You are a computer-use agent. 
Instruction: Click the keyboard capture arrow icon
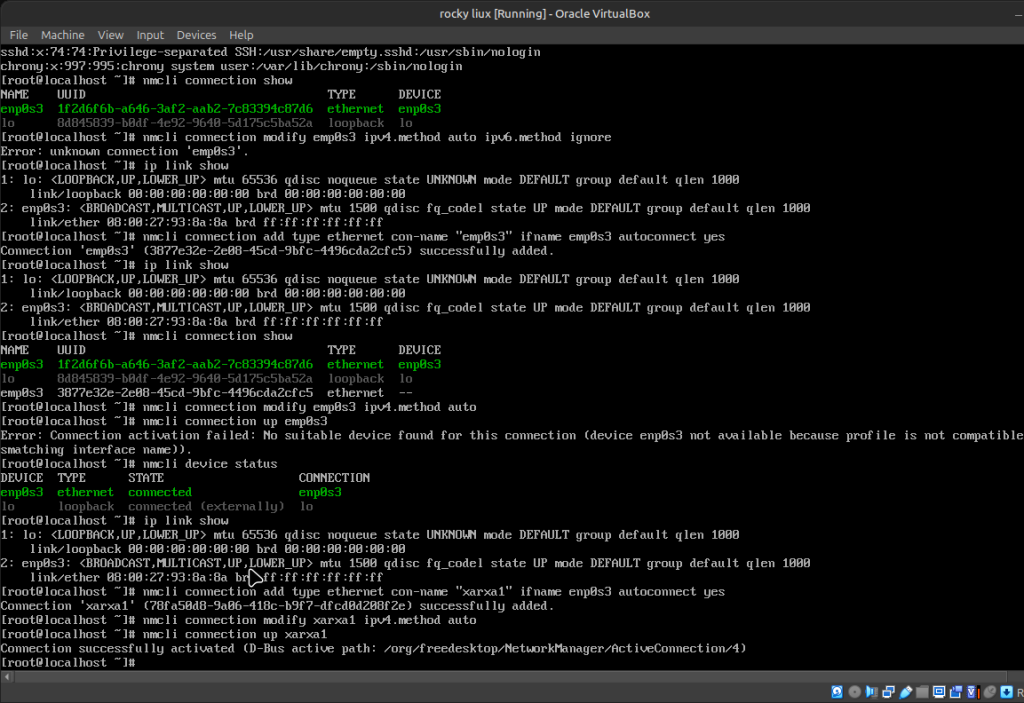pyautogui.click(x=1006, y=692)
